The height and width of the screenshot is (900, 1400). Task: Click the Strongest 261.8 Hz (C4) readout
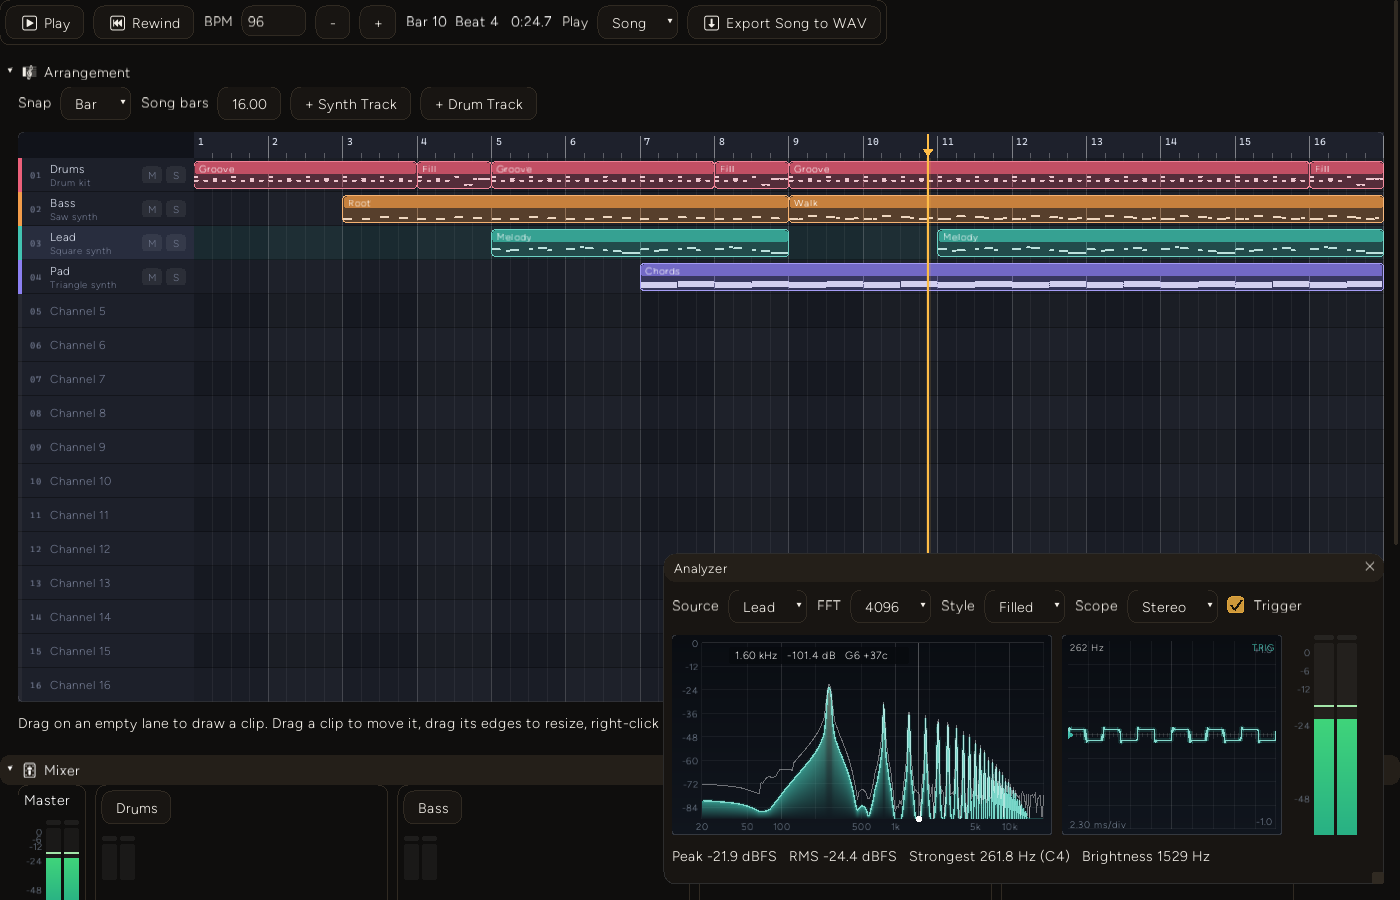tap(989, 856)
